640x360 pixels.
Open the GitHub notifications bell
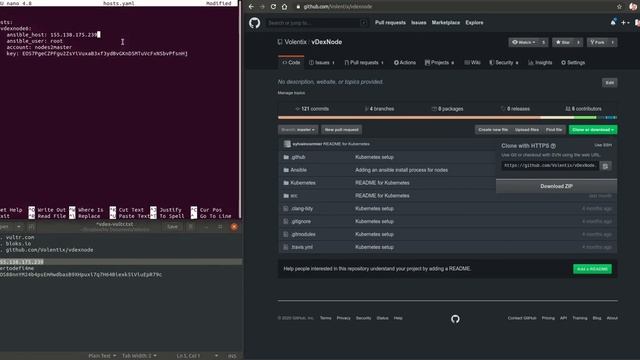613,22
